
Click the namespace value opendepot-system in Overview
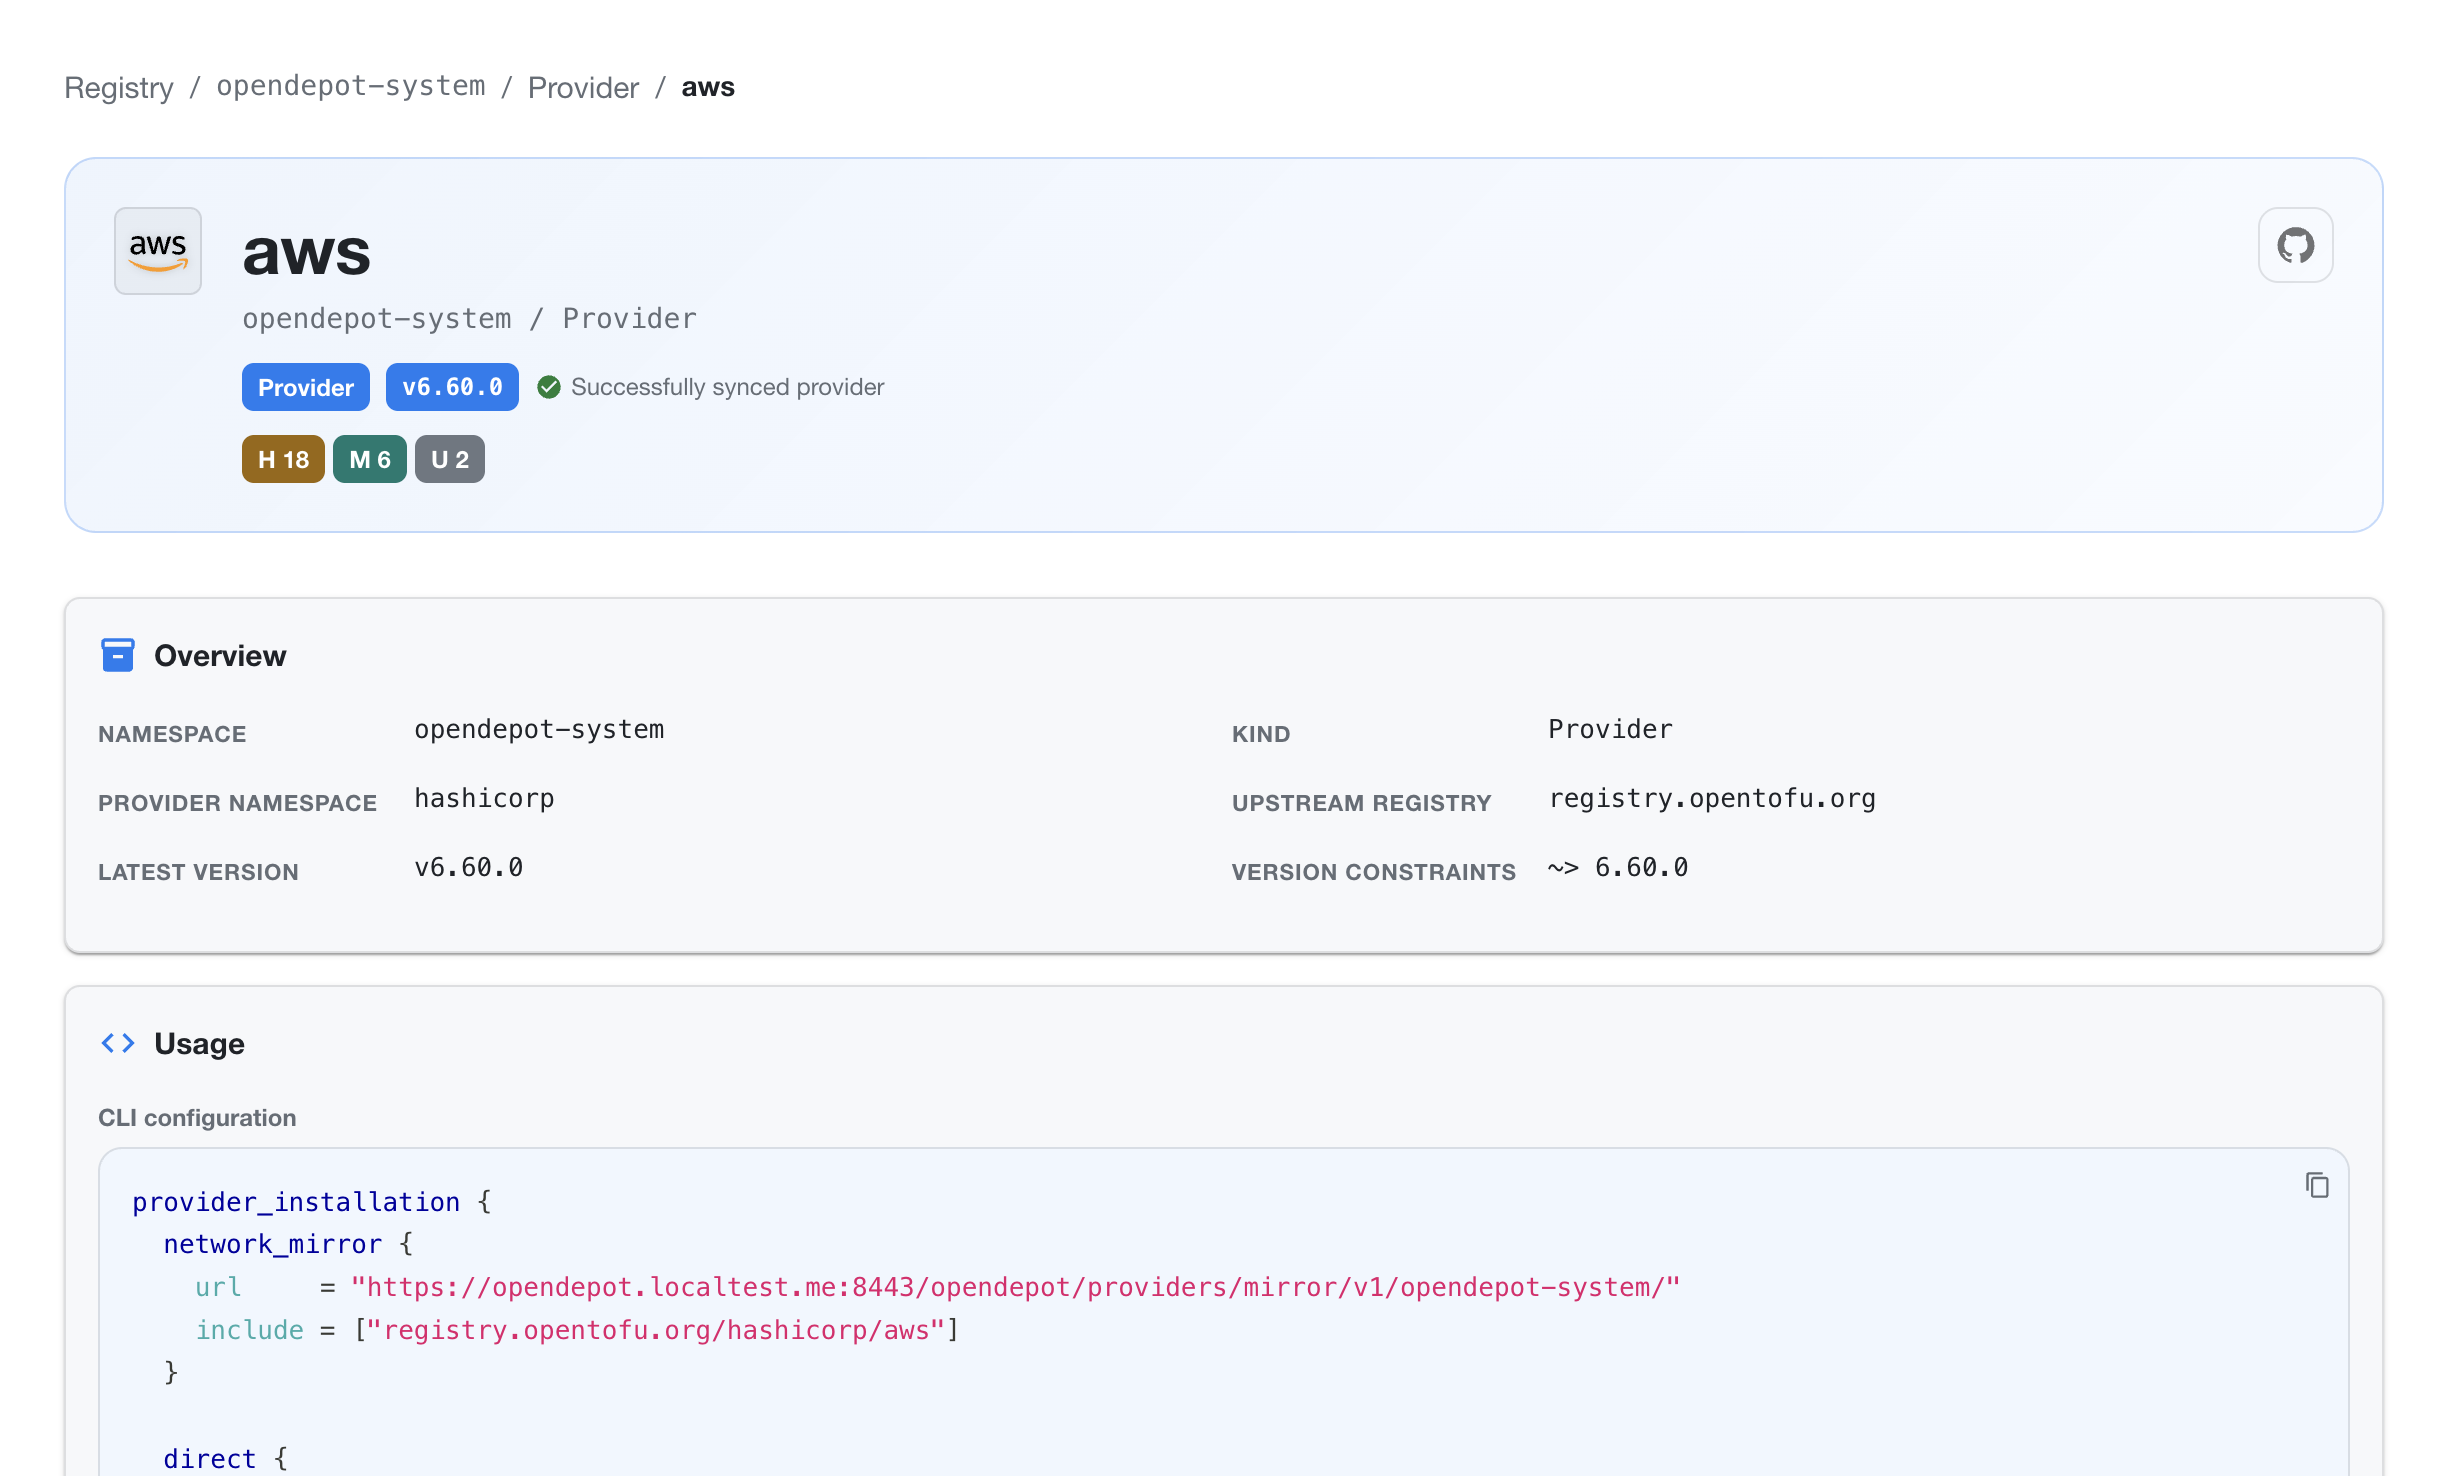(x=539, y=729)
